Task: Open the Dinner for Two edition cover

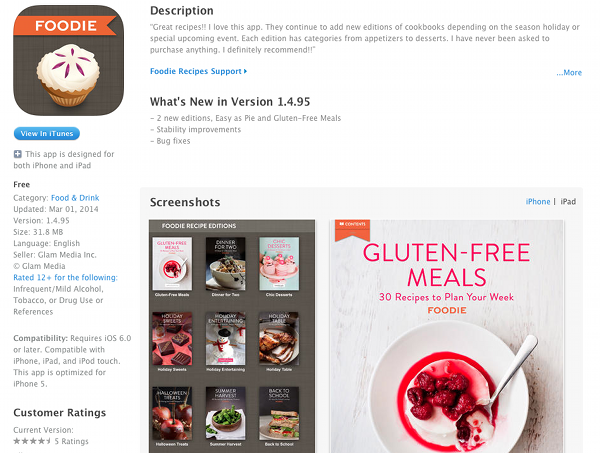Action: tap(226, 264)
